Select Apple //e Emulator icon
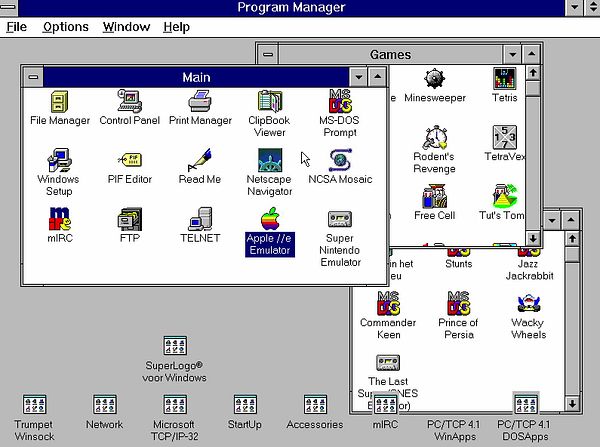 coord(270,219)
